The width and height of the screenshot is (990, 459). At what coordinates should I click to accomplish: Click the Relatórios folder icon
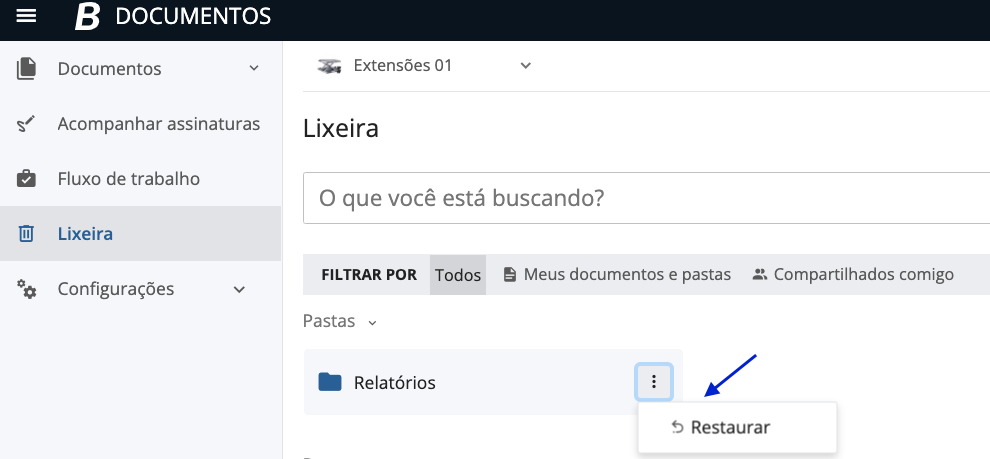(330, 382)
